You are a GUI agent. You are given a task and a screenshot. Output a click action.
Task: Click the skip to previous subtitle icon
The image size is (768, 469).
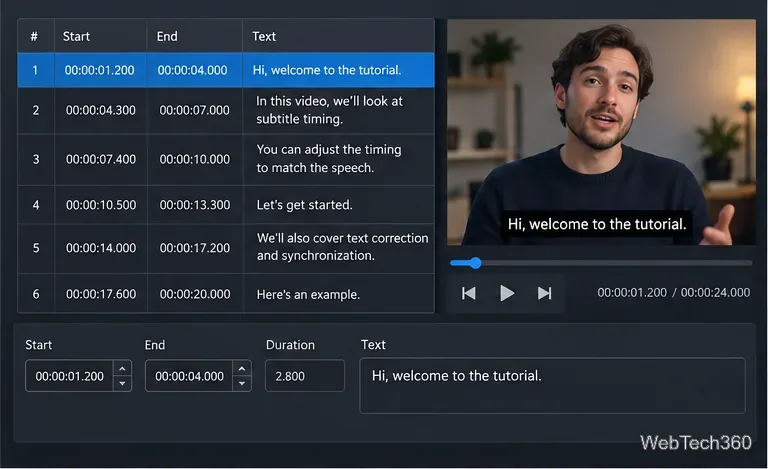[x=469, y=293]
